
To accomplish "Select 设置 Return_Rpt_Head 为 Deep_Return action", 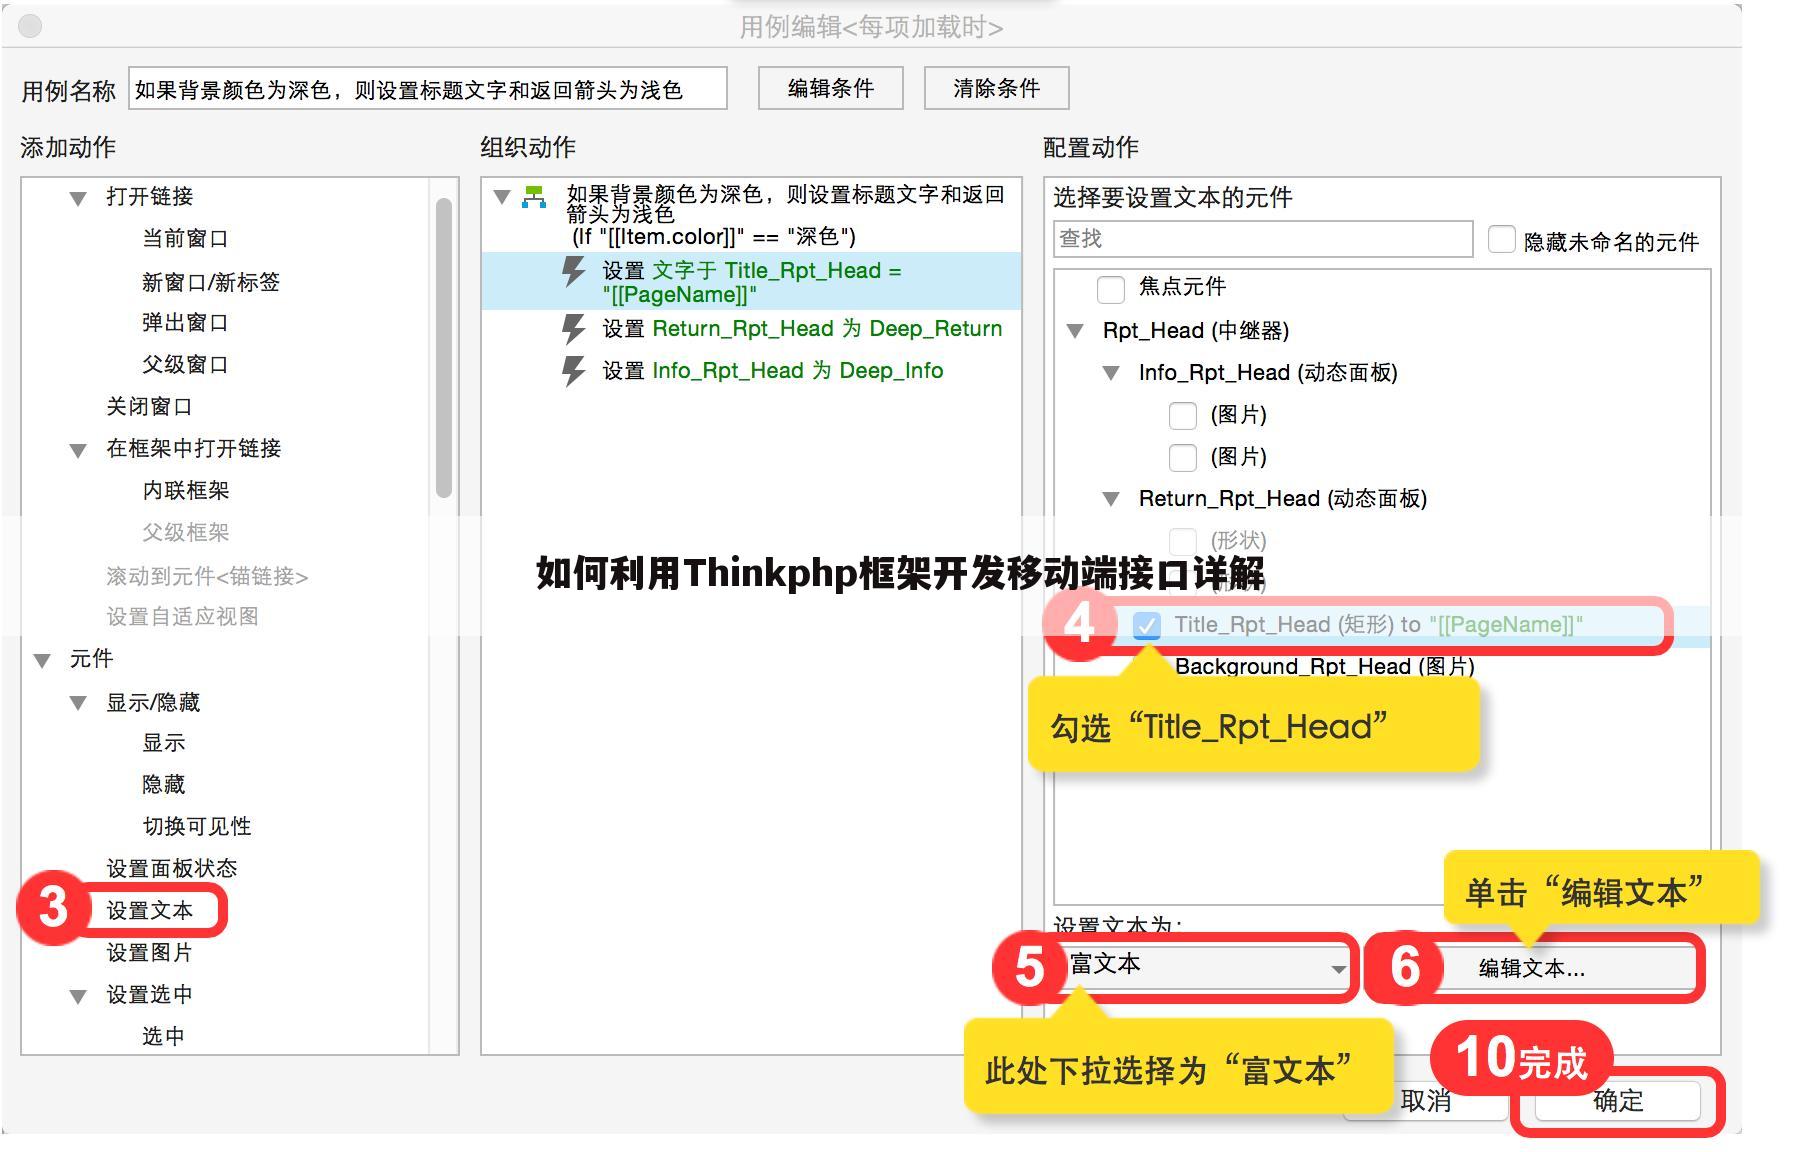I will click(x=802, y=329).
